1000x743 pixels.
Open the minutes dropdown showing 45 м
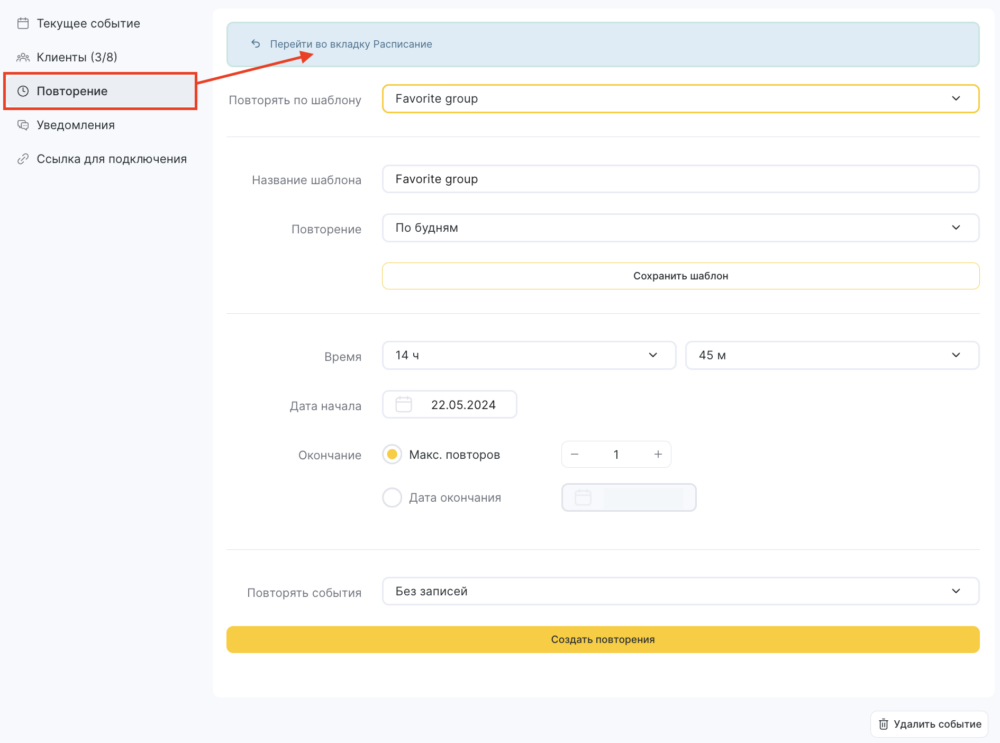click(x=832, y=355)
